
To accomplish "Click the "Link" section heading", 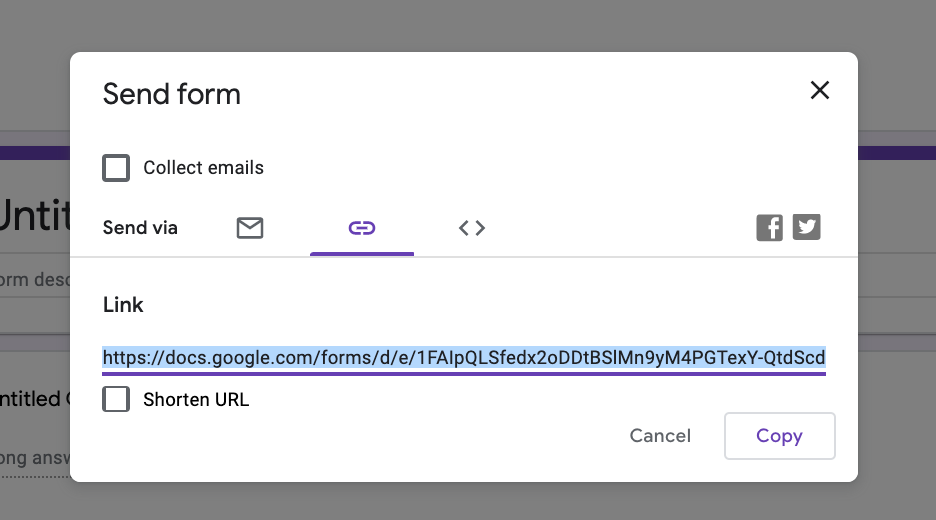I will (123, 305).
